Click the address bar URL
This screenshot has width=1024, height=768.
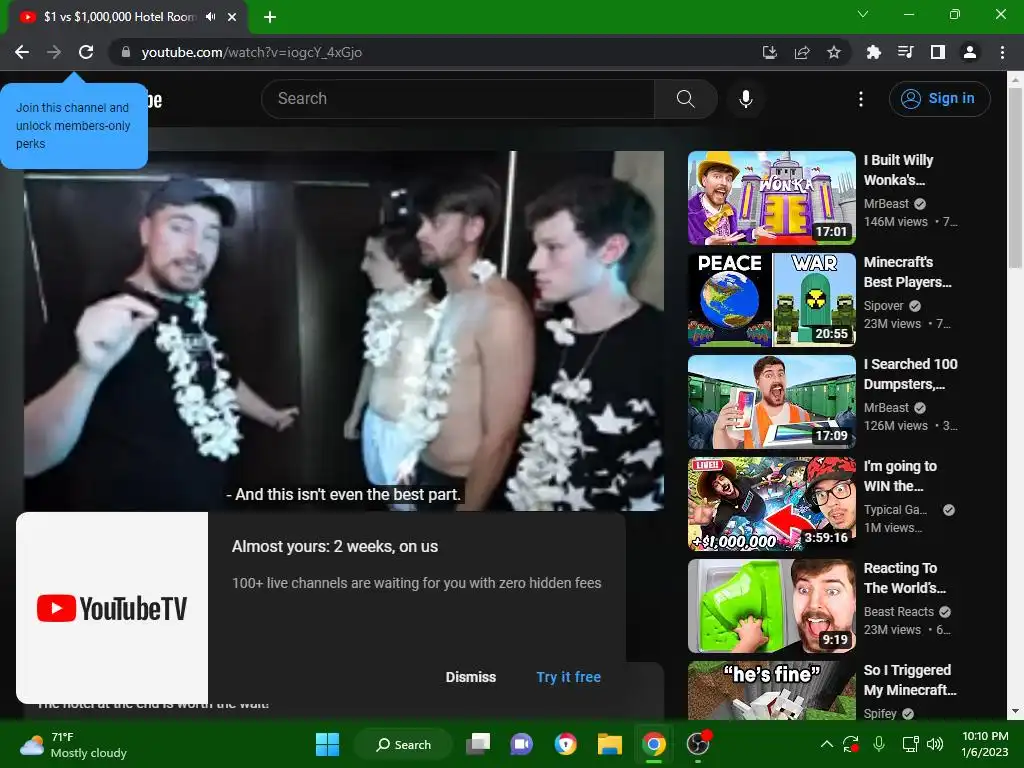[x=251, y=52]
